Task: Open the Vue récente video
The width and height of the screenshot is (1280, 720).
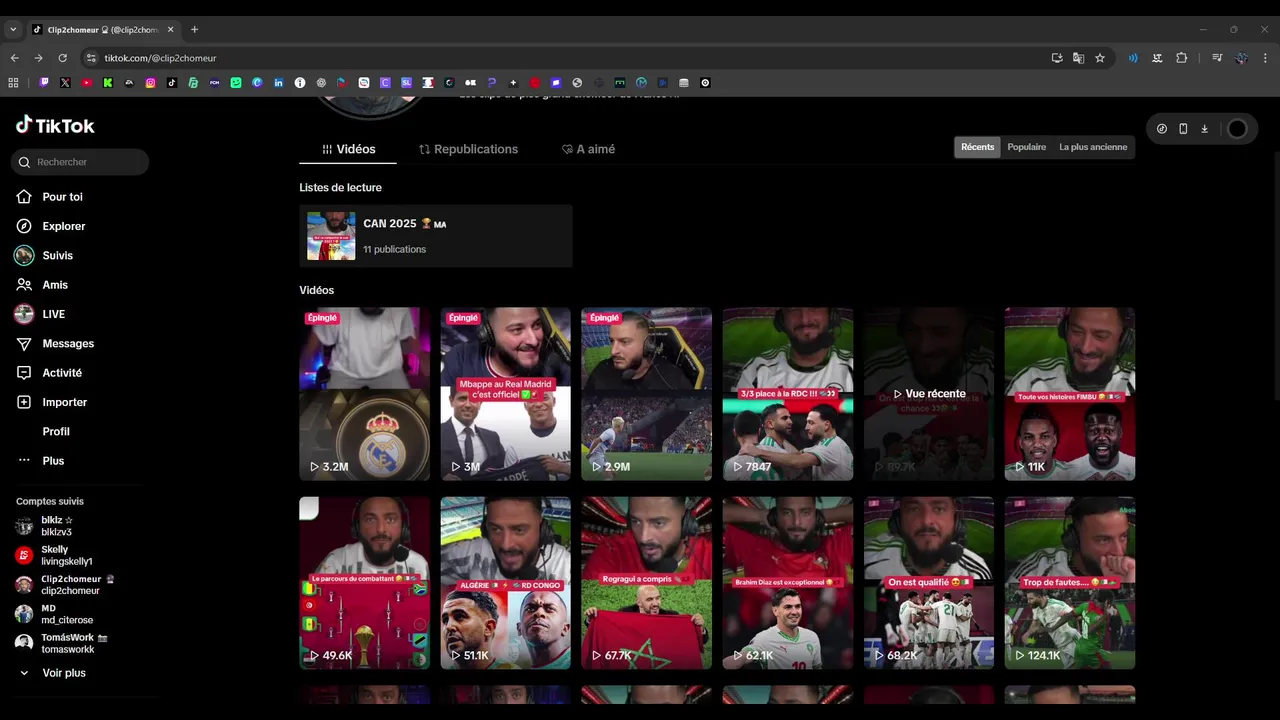Action: coord(928,394)
